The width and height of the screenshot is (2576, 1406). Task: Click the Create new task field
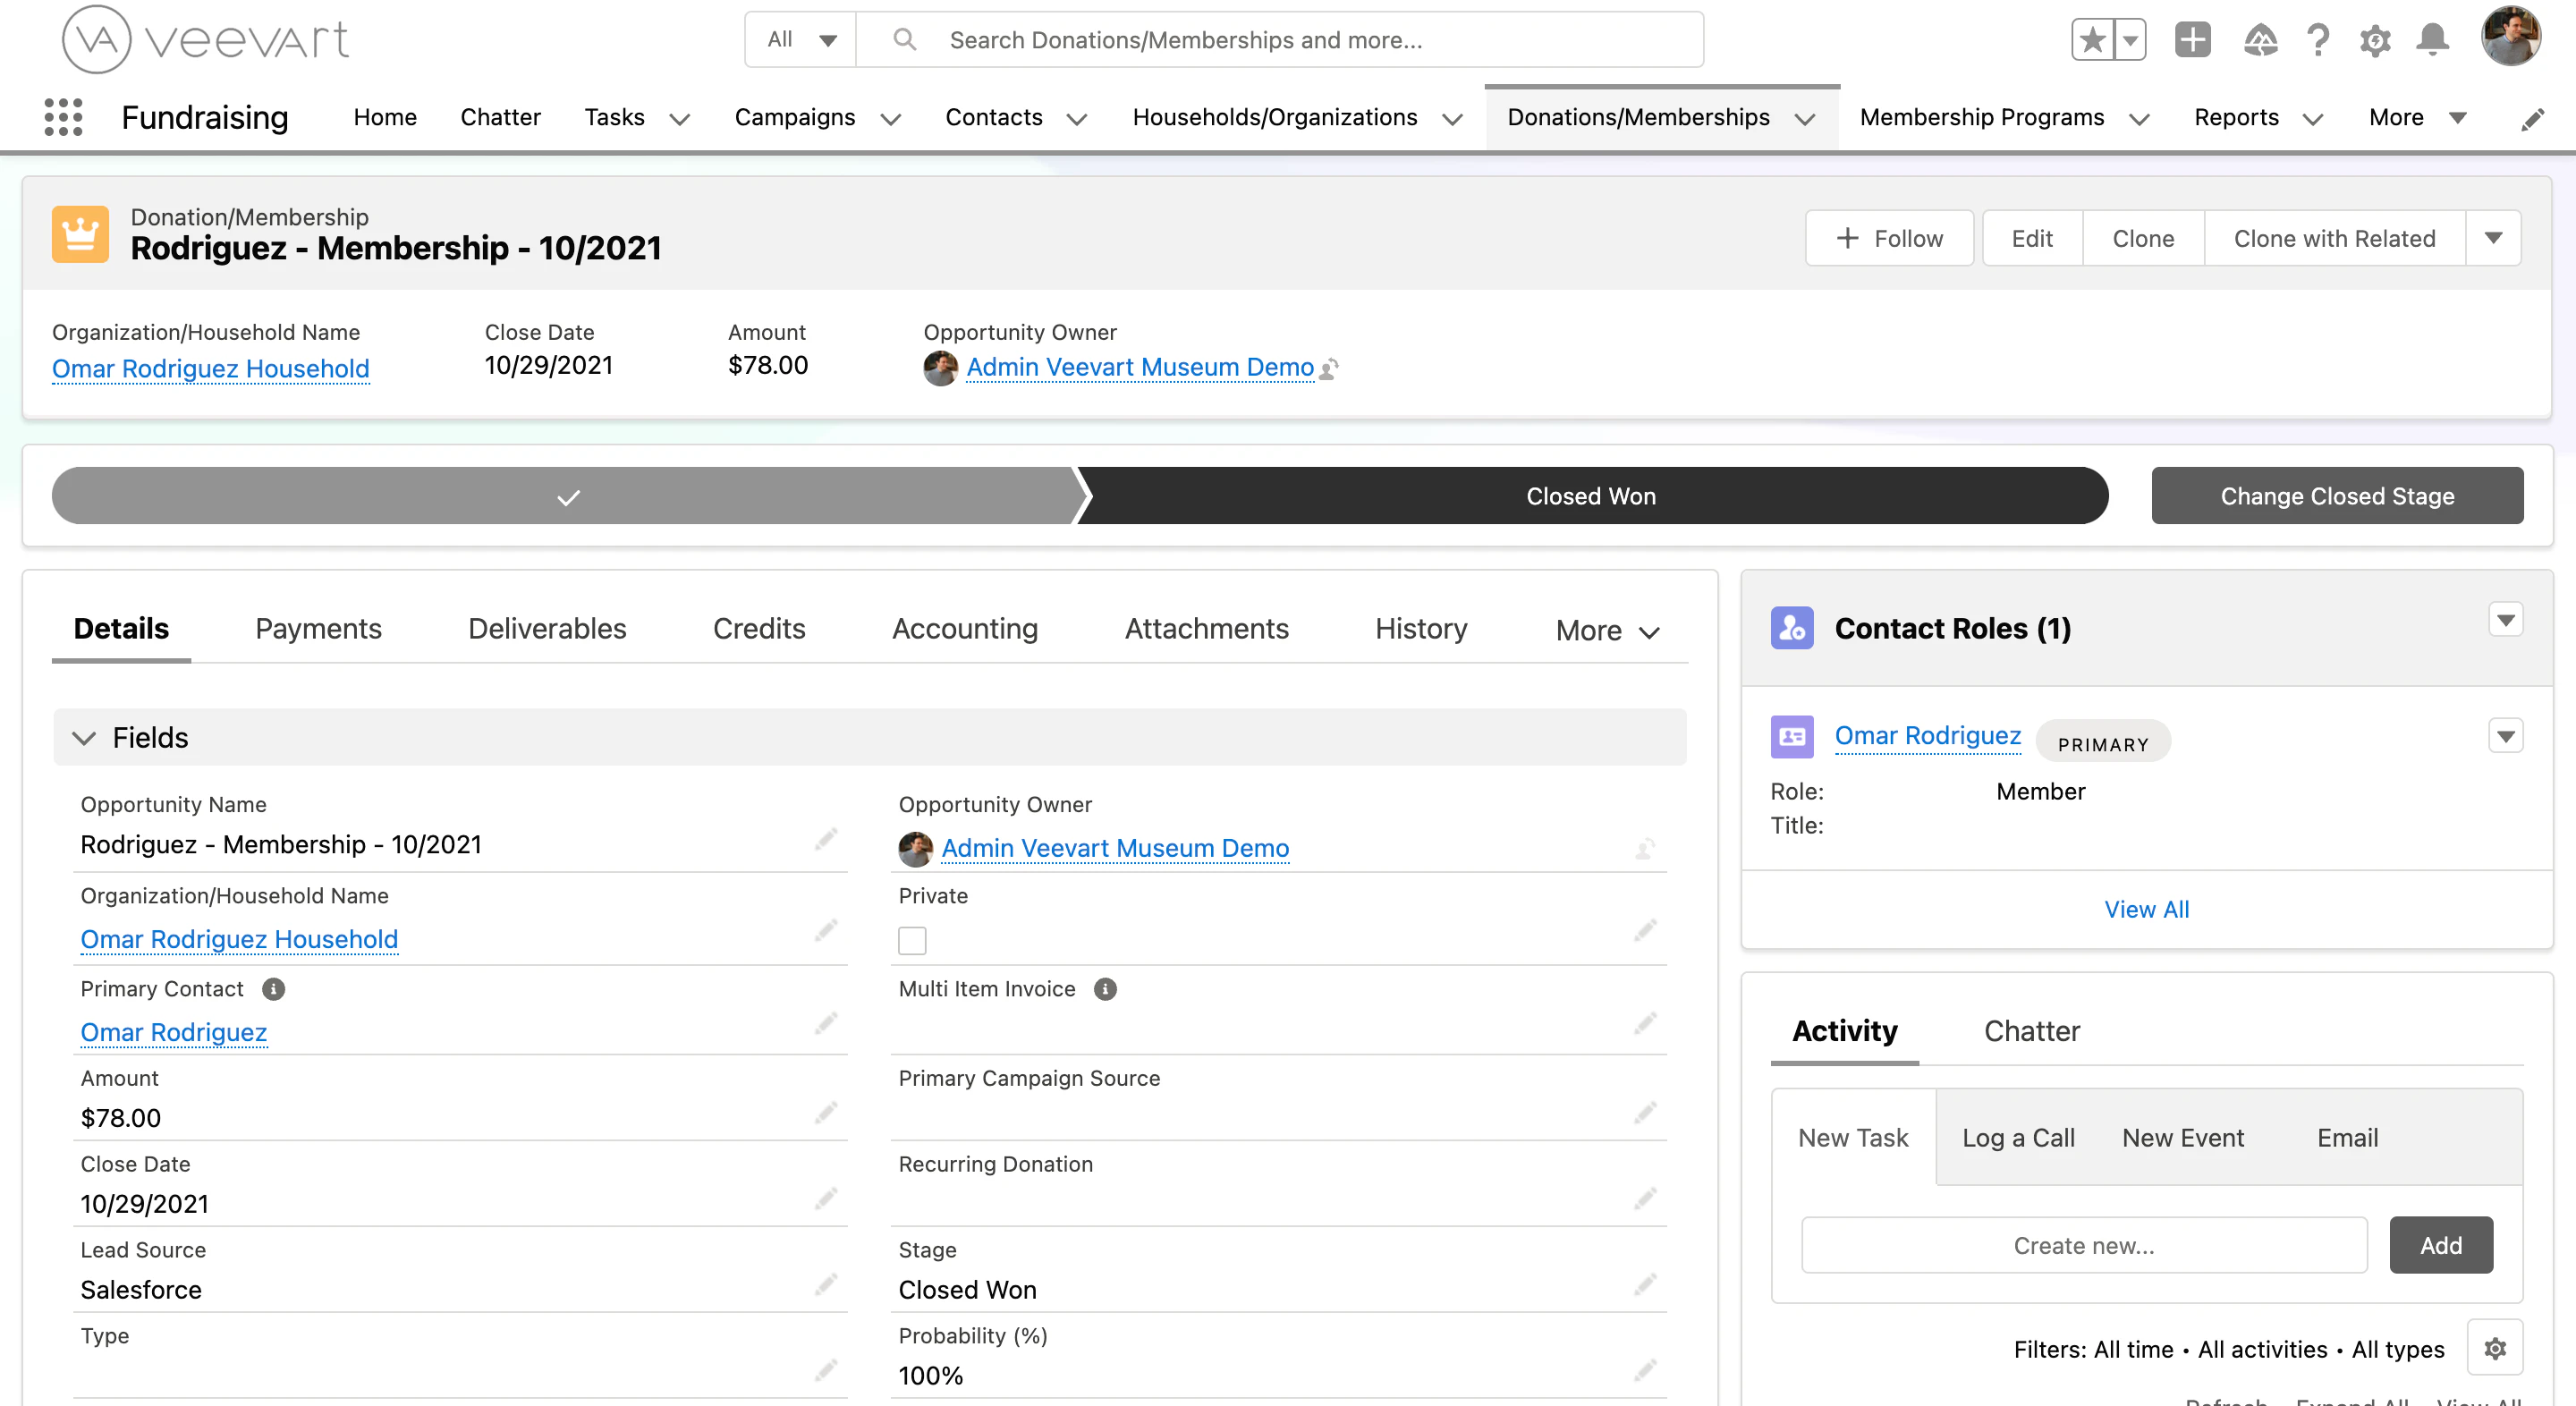coord(2083,1245)
